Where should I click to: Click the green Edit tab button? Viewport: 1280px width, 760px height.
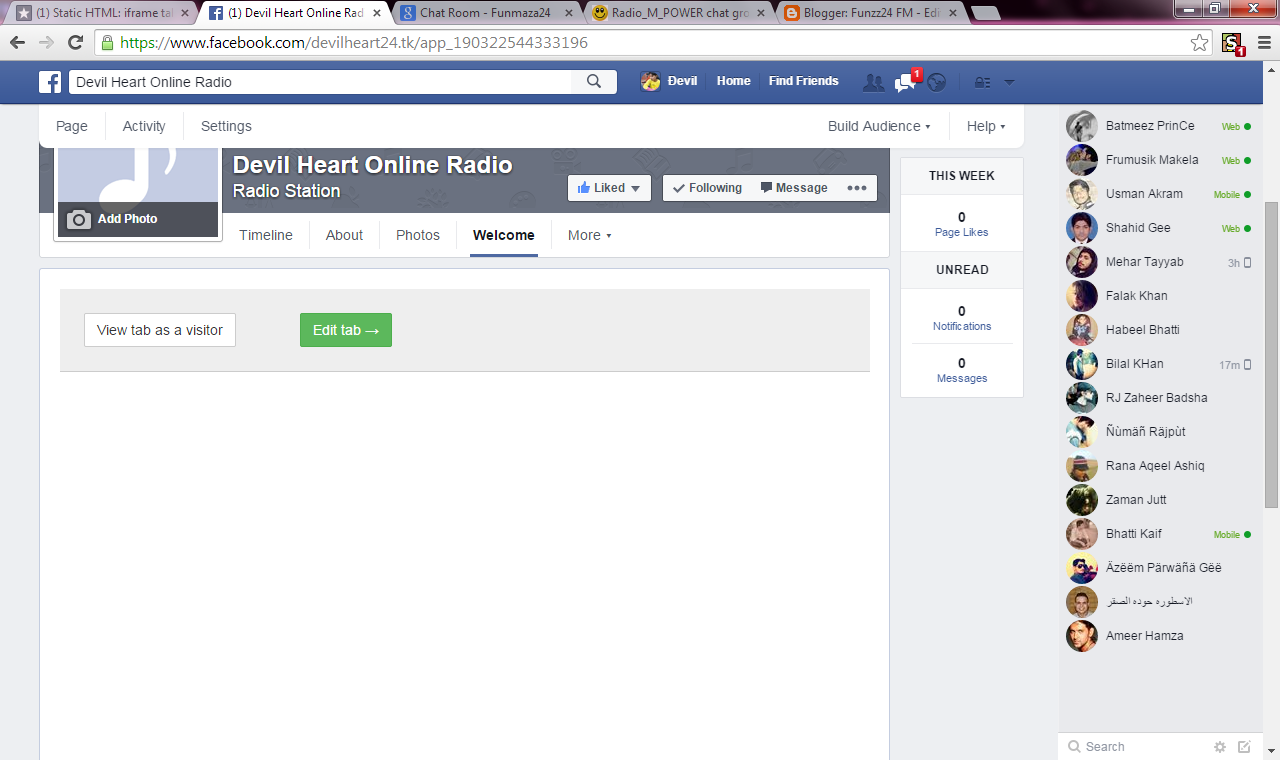pos(345,330)
